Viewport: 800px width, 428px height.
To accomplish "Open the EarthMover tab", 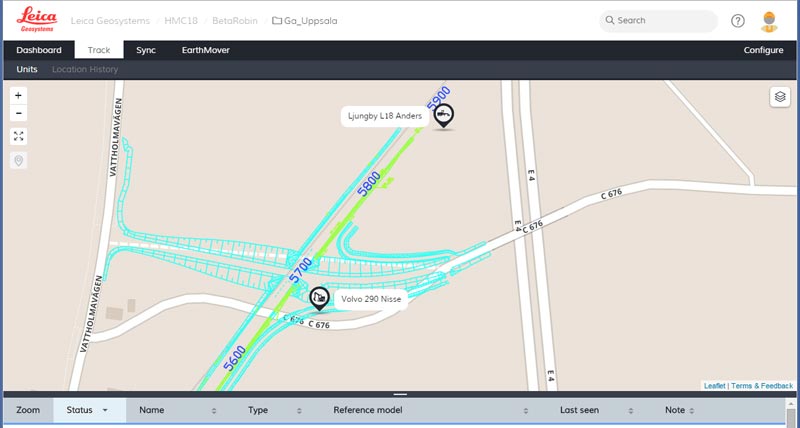I will tap(206, 50).
